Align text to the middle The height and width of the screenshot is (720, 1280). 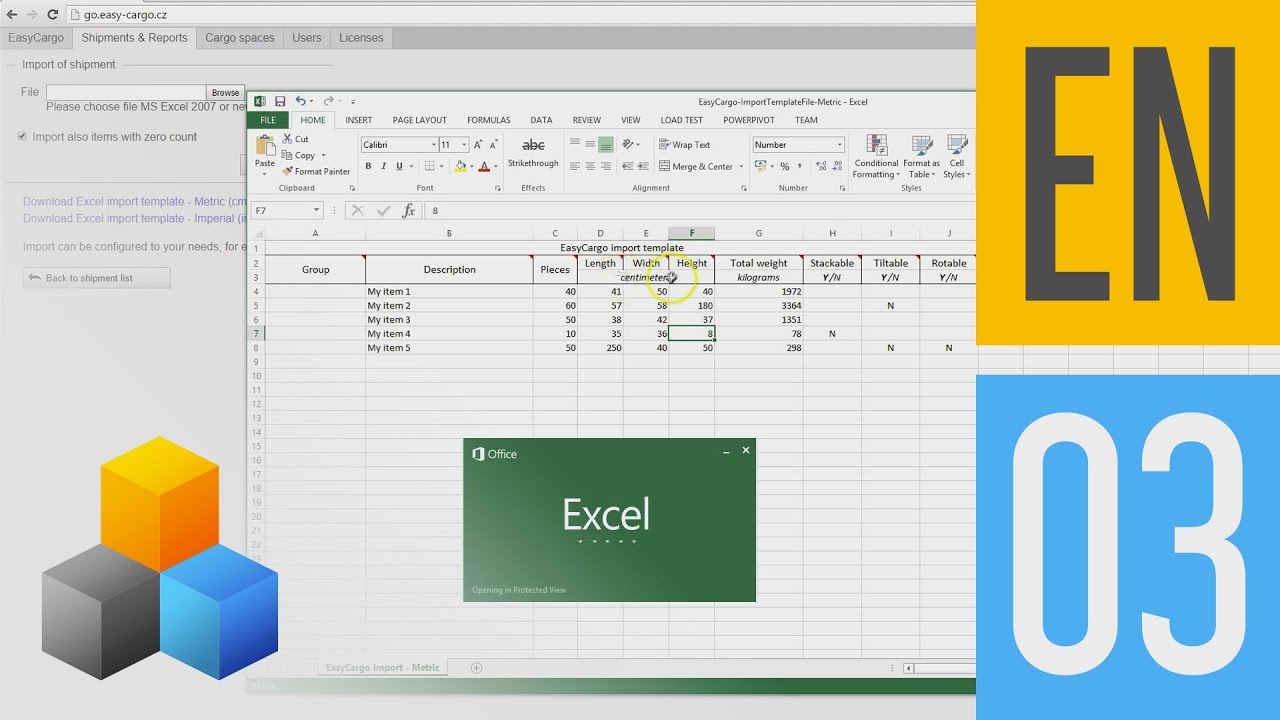(x=590, y=145)
